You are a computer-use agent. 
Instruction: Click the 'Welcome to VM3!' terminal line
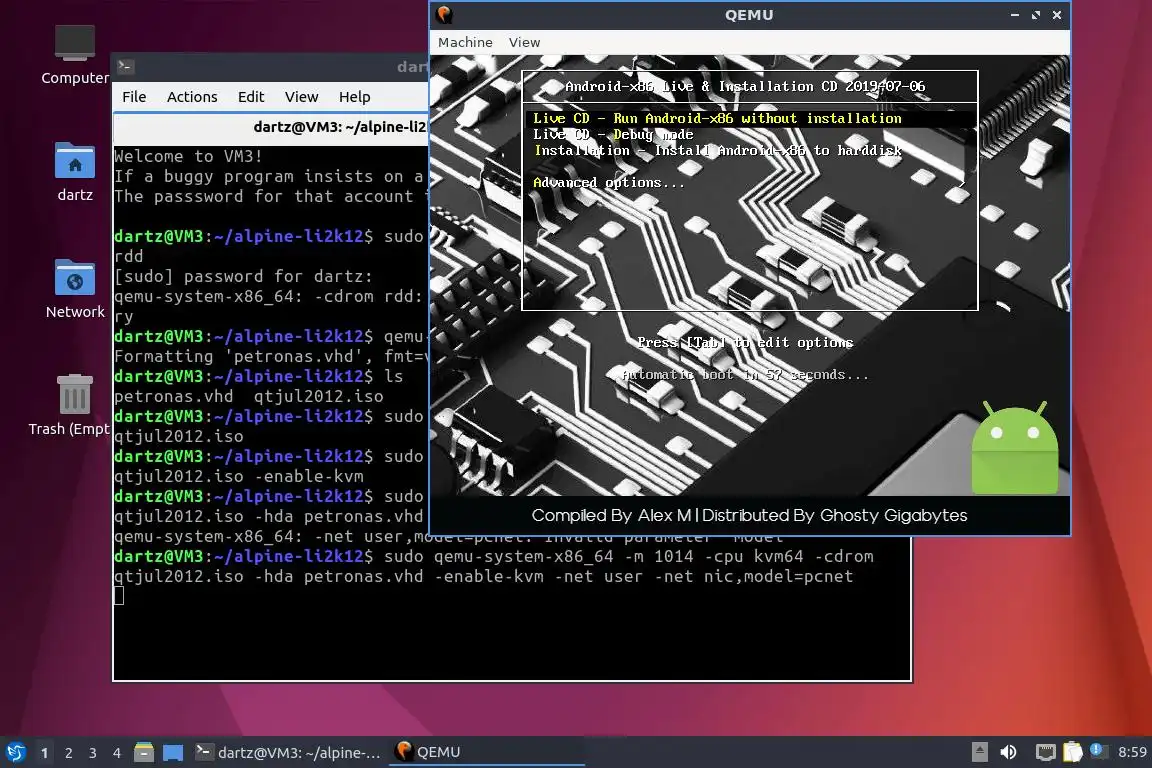pos(188,157)
